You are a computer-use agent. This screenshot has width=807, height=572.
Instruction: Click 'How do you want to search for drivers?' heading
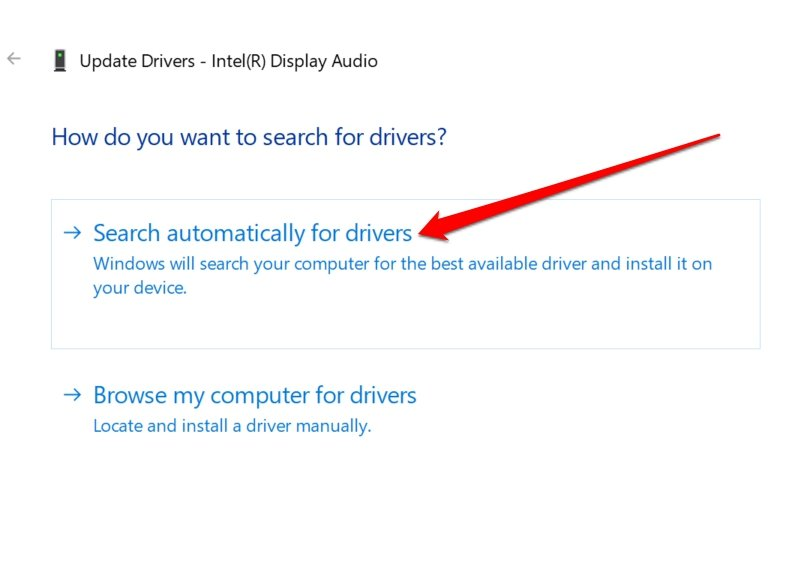pyautogui.click(x=249, y=137)
